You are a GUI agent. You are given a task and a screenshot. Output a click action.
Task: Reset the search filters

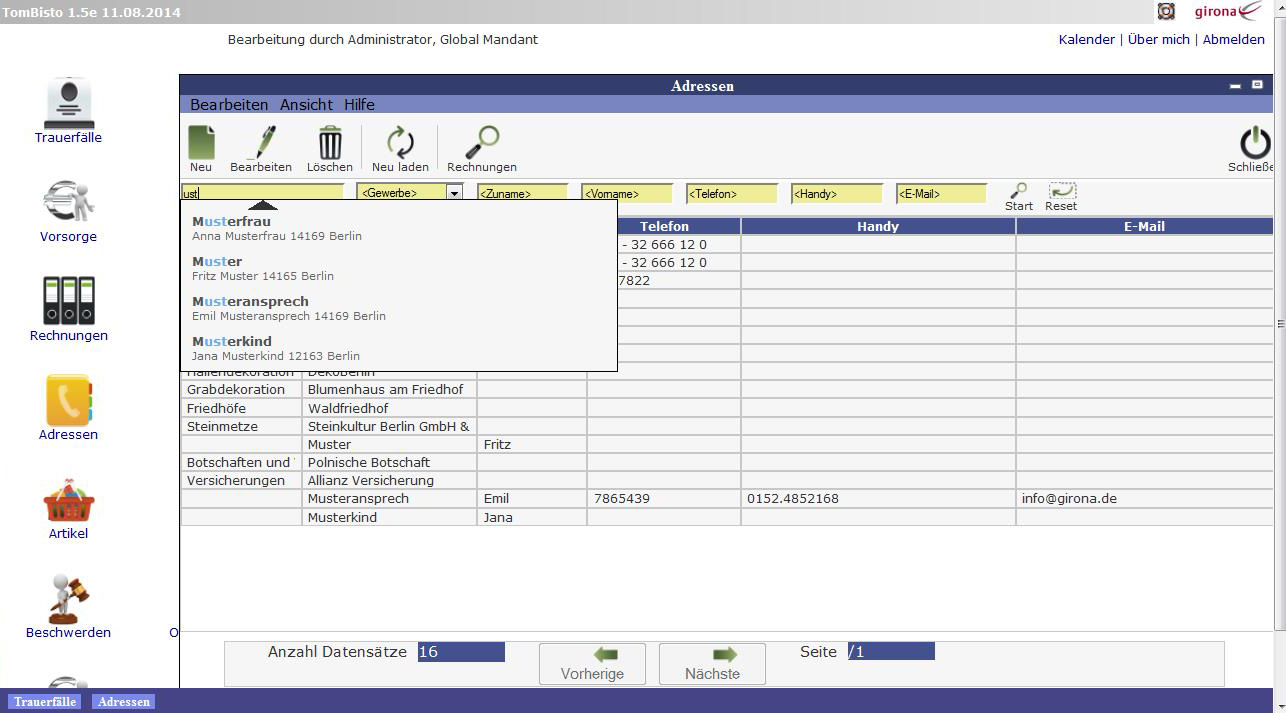tap(1061, 191)
